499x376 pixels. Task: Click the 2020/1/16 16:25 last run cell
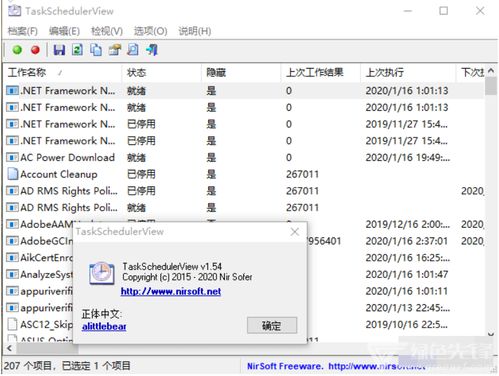click(x=407, y=258)
